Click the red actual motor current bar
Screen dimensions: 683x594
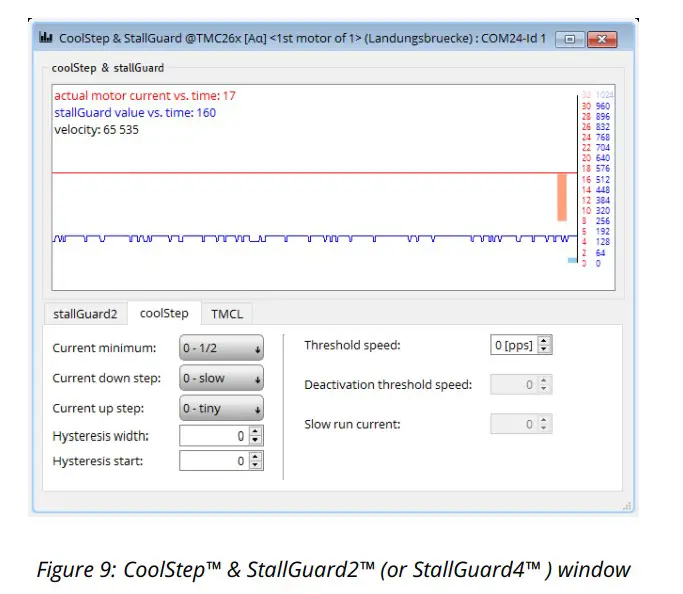click(562, 197)
